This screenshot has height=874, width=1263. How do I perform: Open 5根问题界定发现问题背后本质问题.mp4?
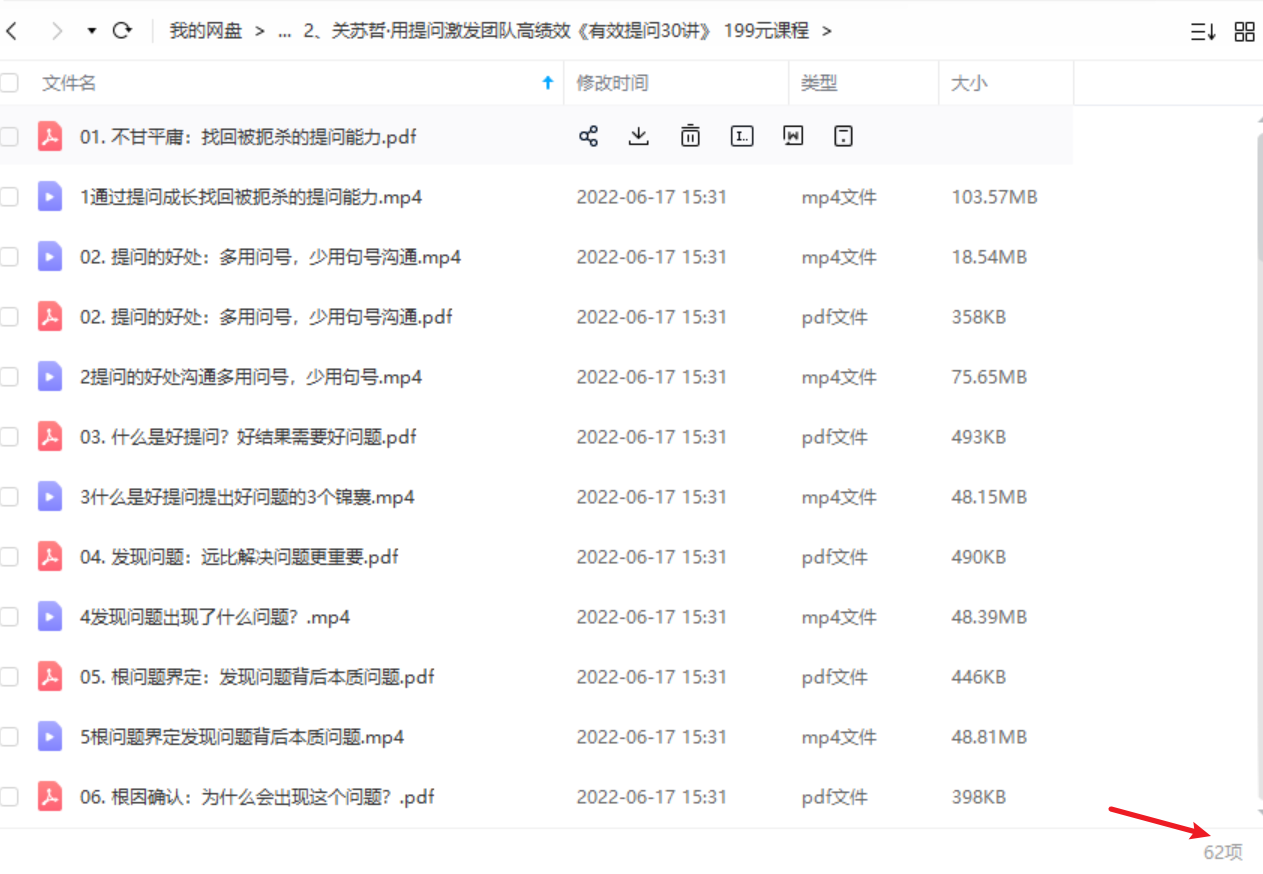click(x=242, y=737)
